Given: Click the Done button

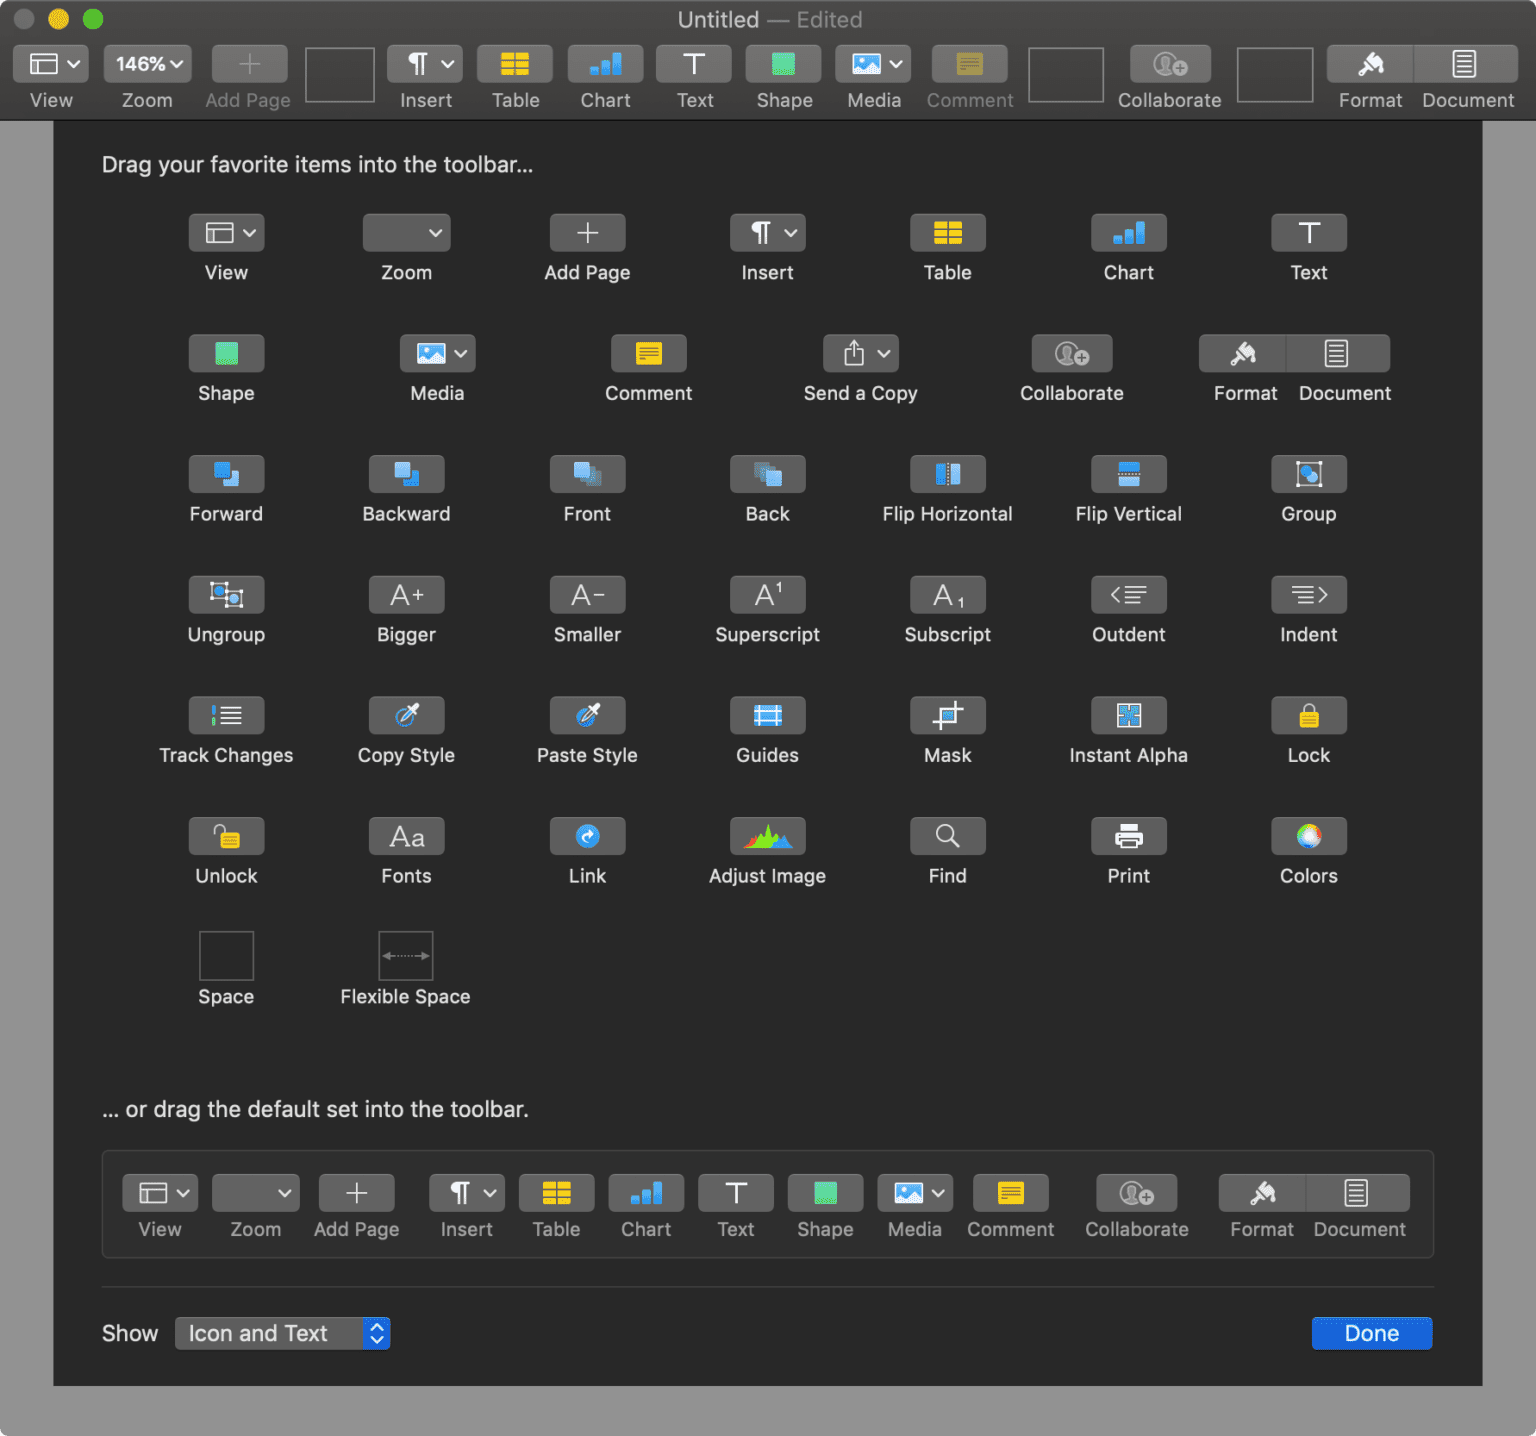Looking at the screenshot, I should (1371, 1333).
